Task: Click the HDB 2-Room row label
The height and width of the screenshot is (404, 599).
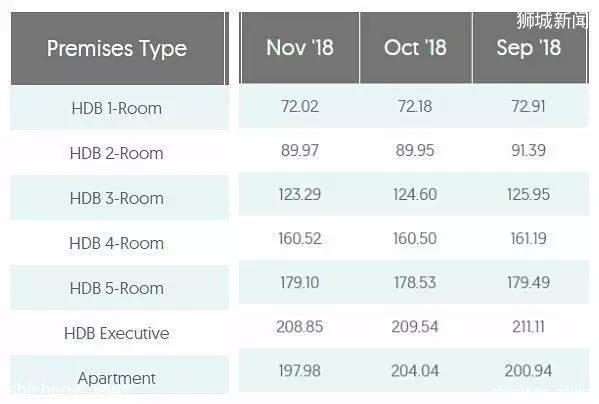Action: click(x=117, y=154)
